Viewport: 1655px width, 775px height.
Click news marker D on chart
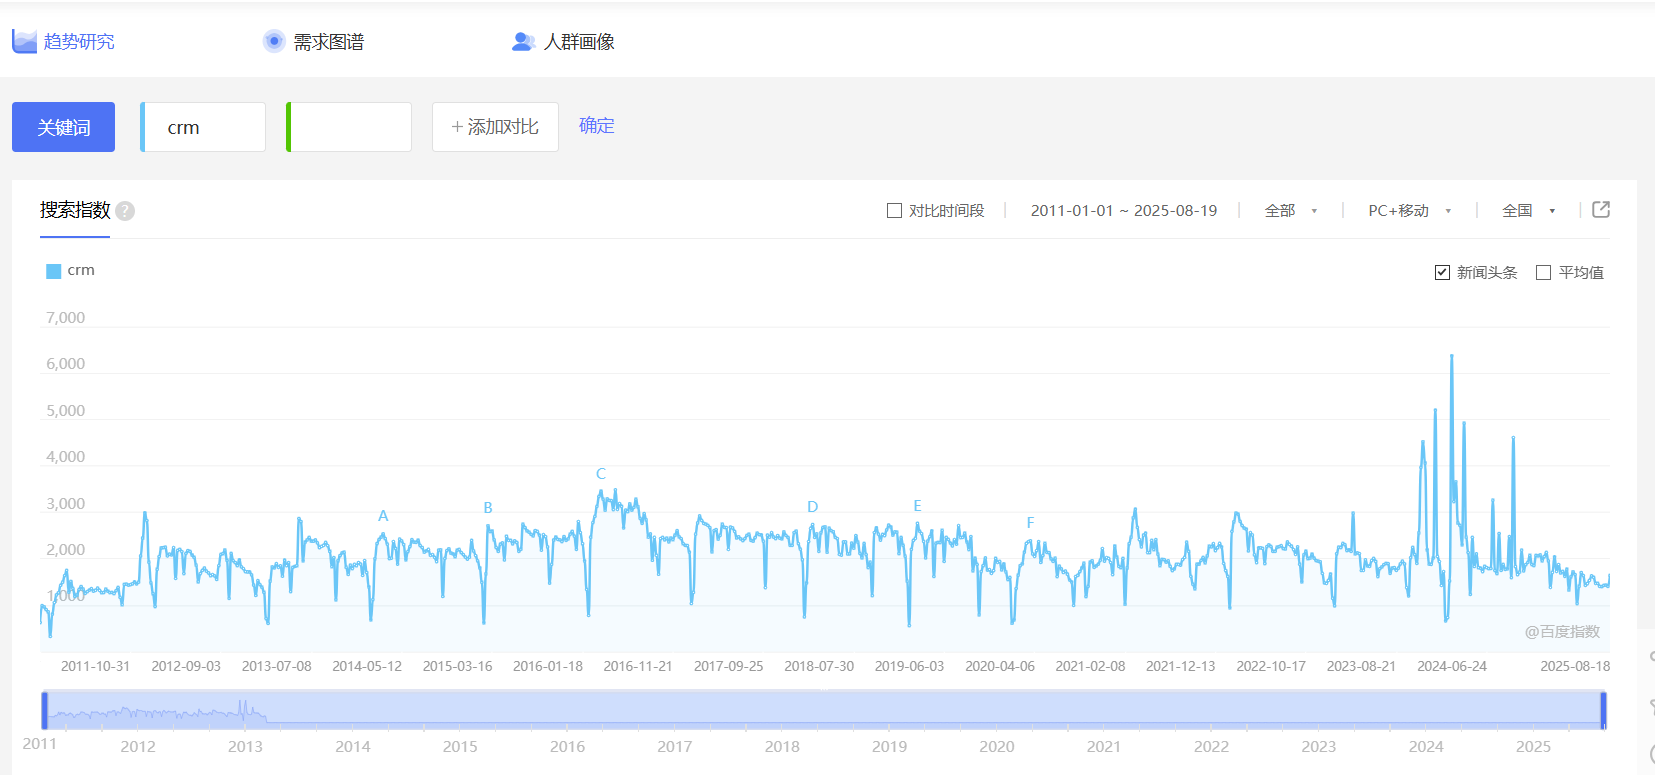(813, 507)
